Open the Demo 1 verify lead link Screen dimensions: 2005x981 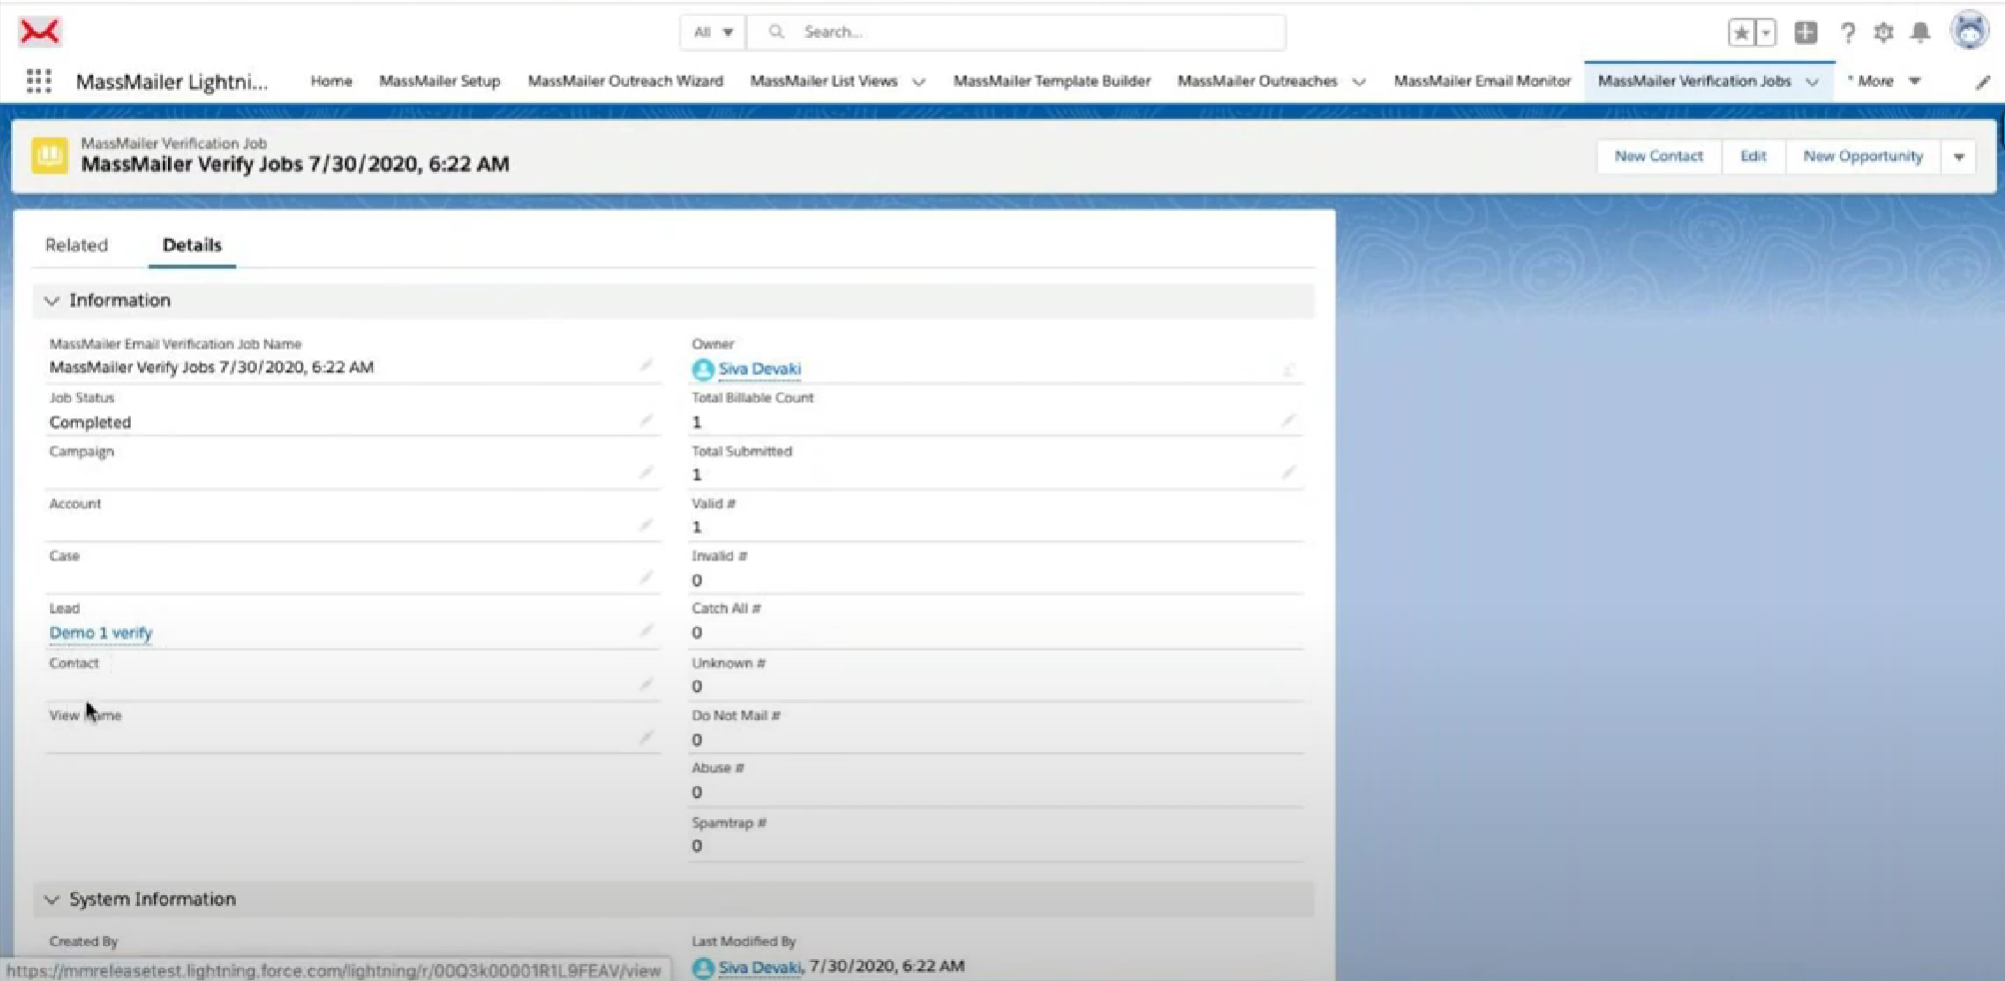101,633
